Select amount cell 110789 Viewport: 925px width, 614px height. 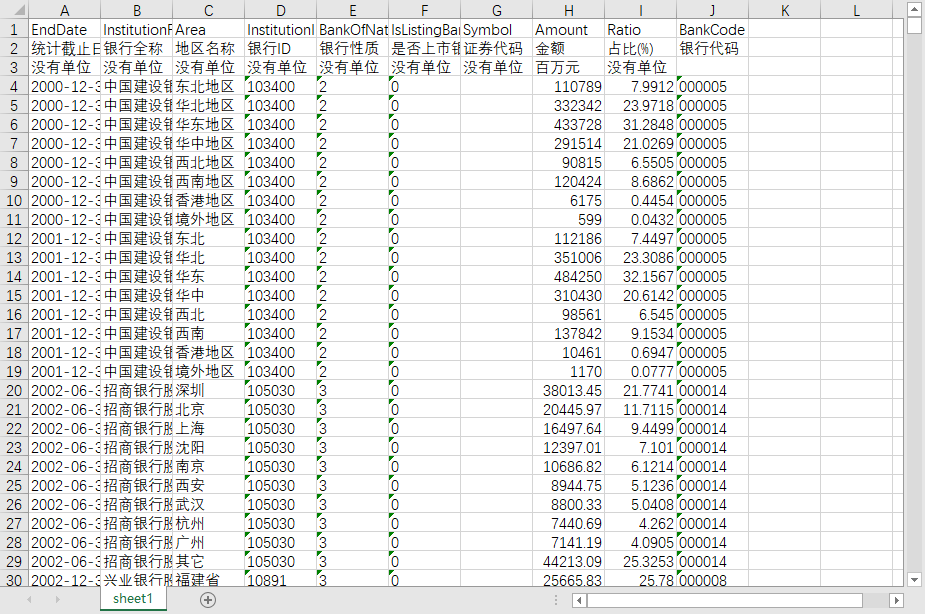click(569, 87)
